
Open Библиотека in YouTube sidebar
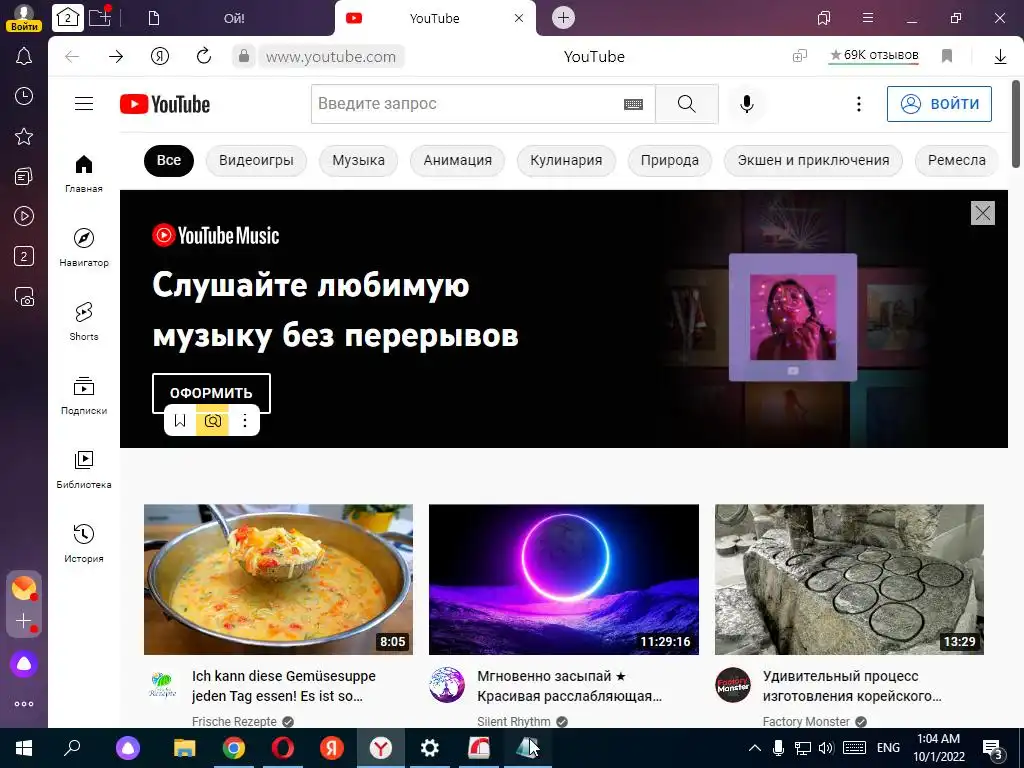(x=84, y=470)
